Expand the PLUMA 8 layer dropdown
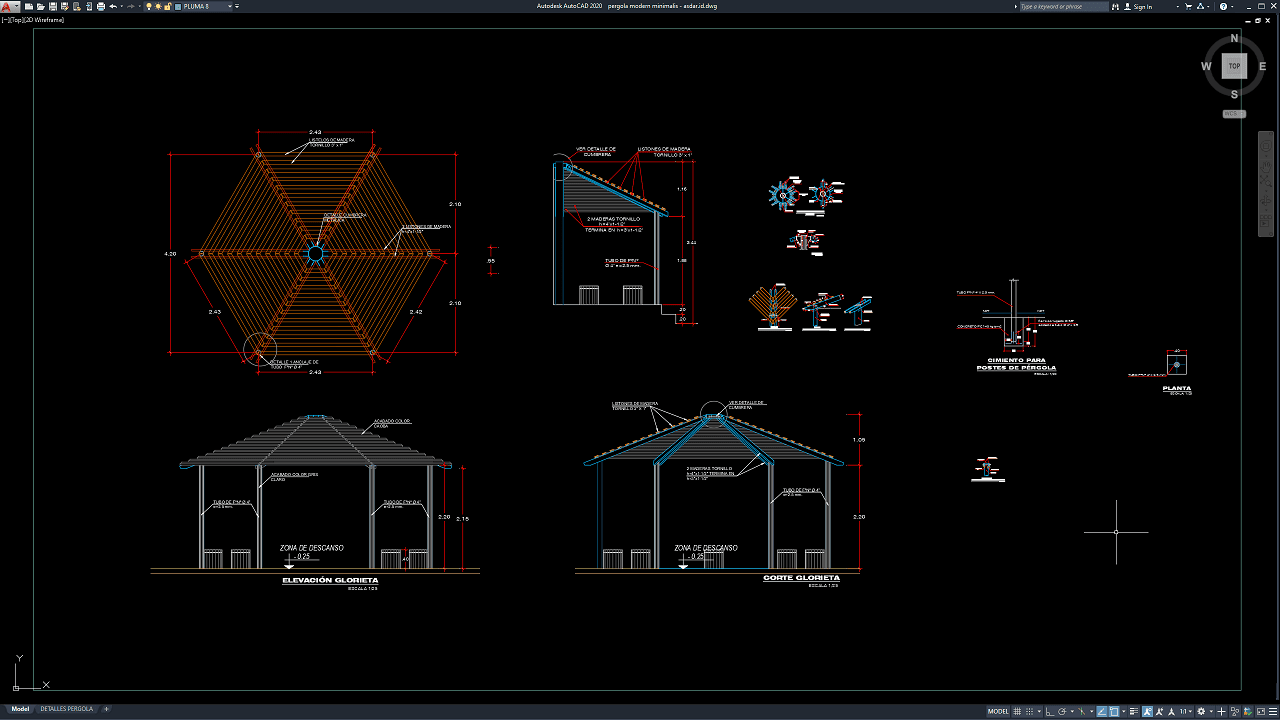This screenshot has height=720, width=1280. point(229,6)
